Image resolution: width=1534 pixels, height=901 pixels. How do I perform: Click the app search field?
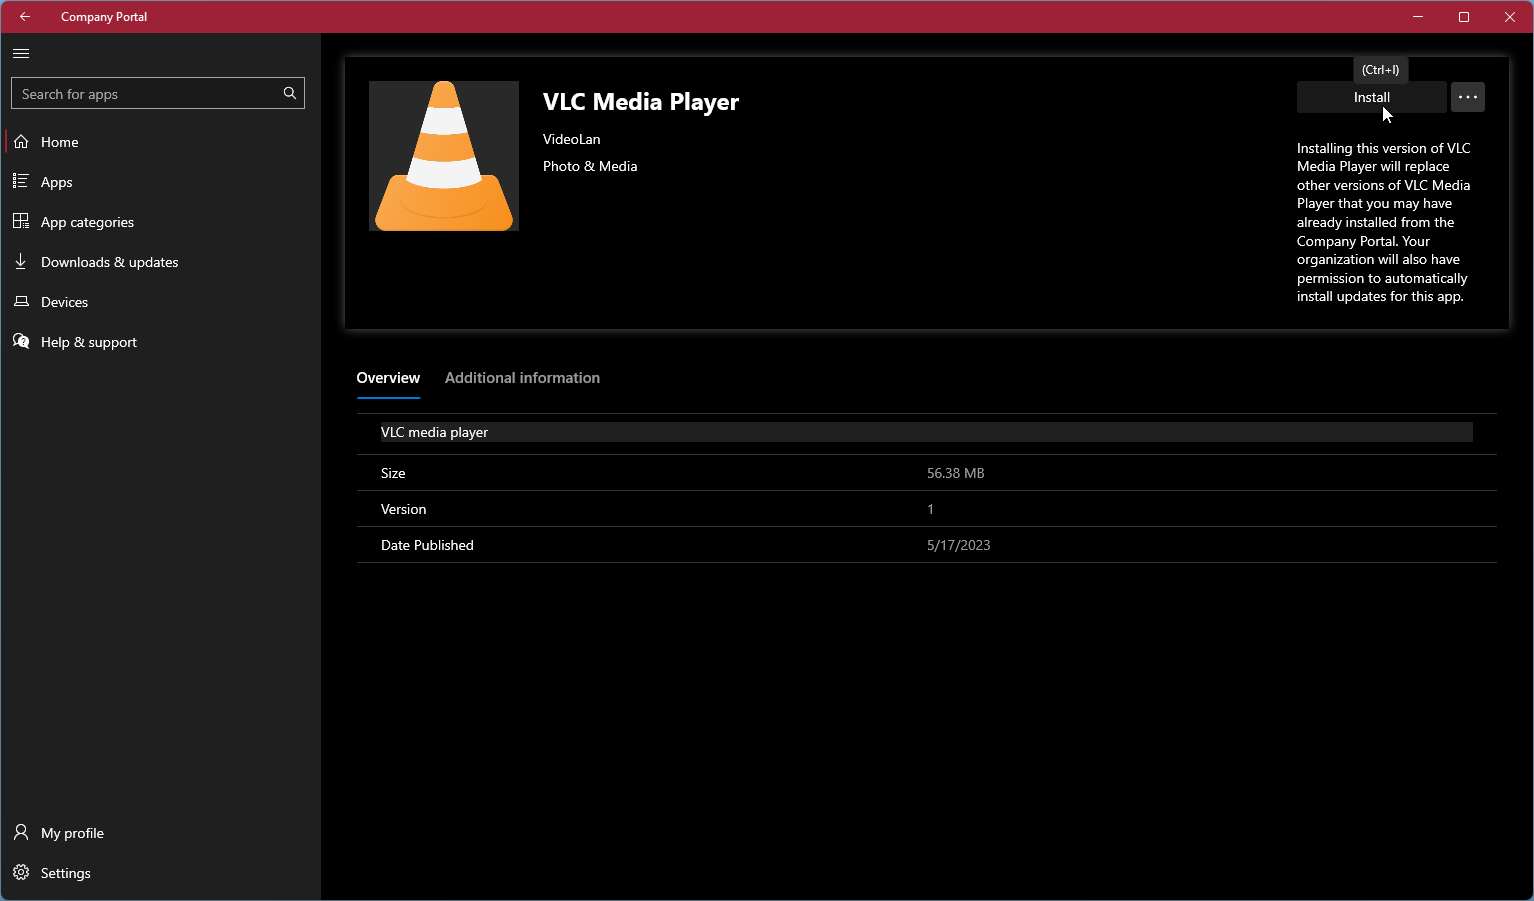pyautogui.click(x=140, y=93)
